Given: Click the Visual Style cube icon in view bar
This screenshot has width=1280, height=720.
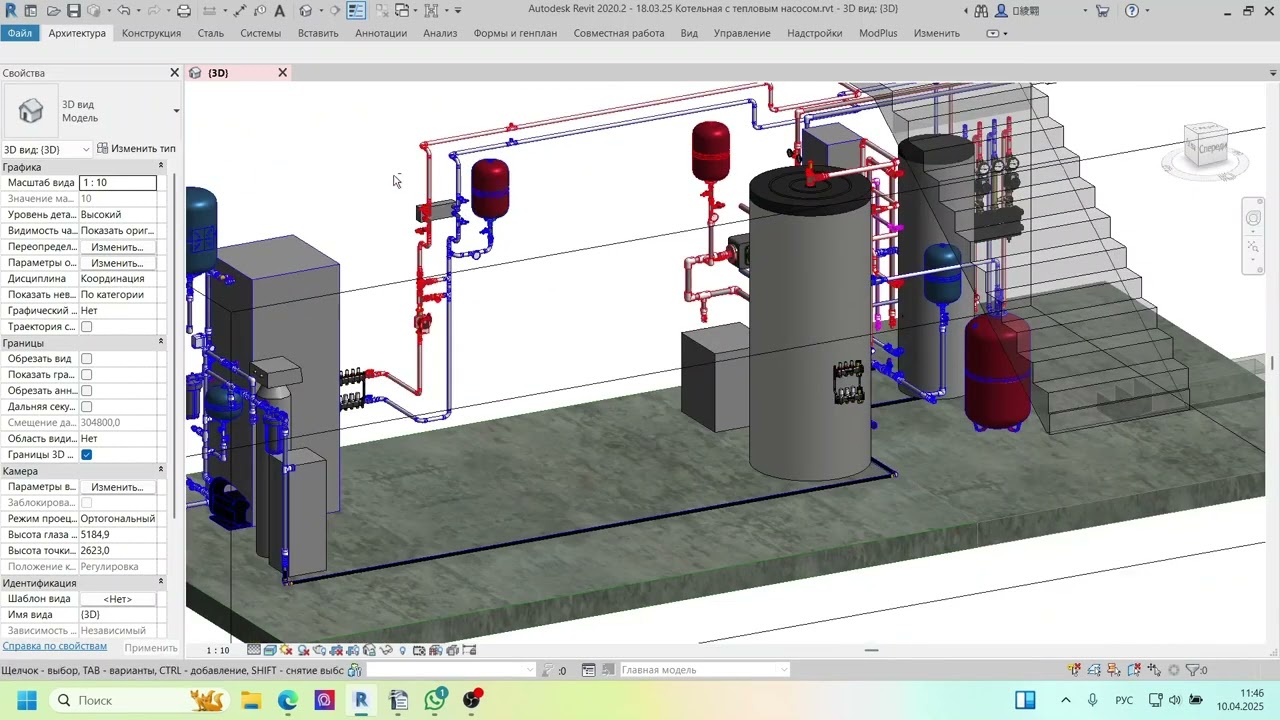Looking at the screenshot, I should coord(270,650).
